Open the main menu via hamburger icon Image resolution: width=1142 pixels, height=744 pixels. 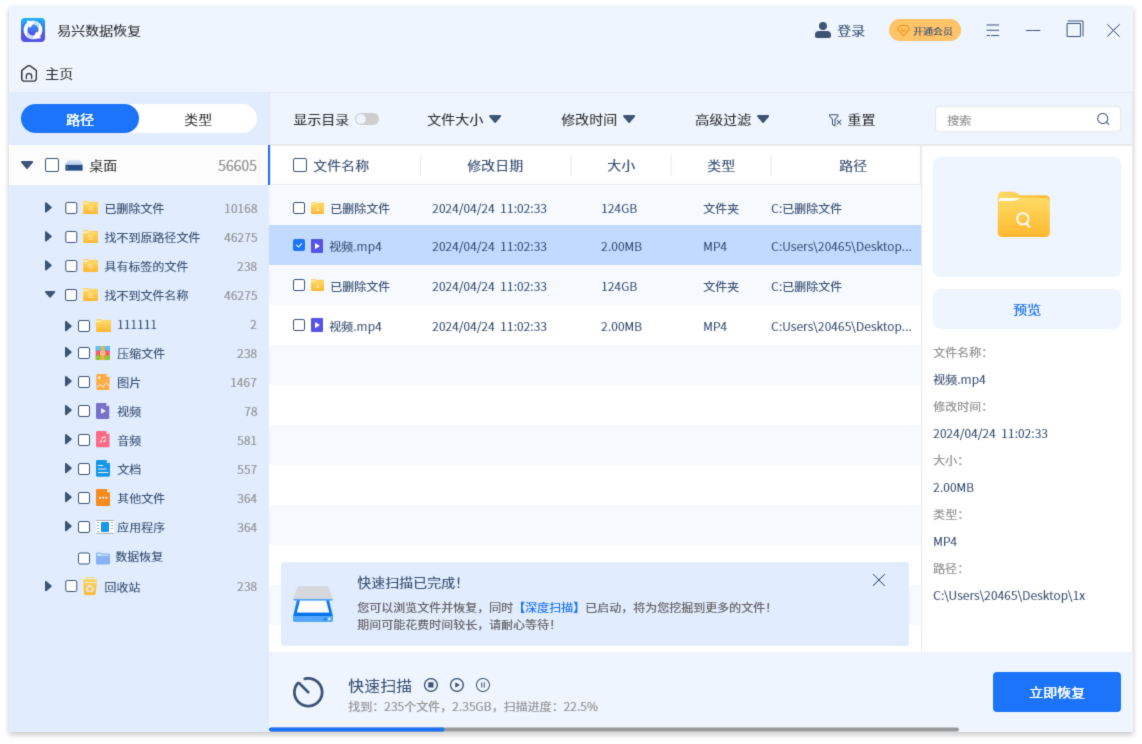pyautogui.click(x=992, y=30)
